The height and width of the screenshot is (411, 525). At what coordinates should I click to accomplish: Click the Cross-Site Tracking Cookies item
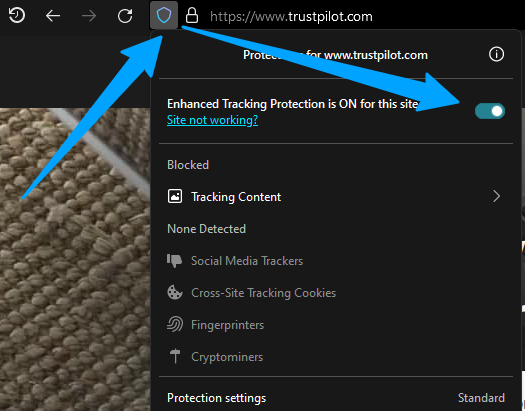263,293
